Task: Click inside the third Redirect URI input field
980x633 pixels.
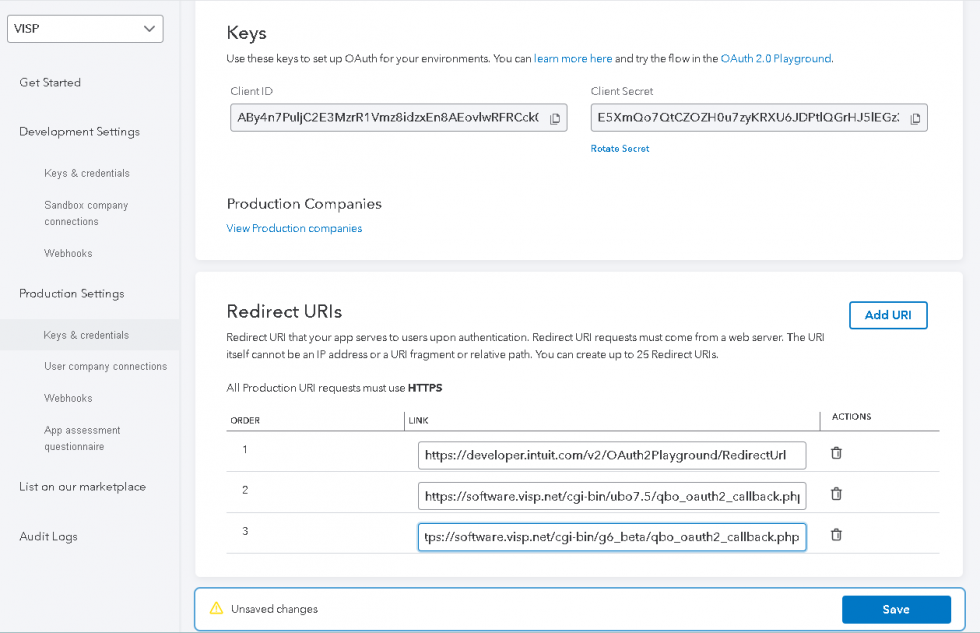Action: [x=612, y=536]
